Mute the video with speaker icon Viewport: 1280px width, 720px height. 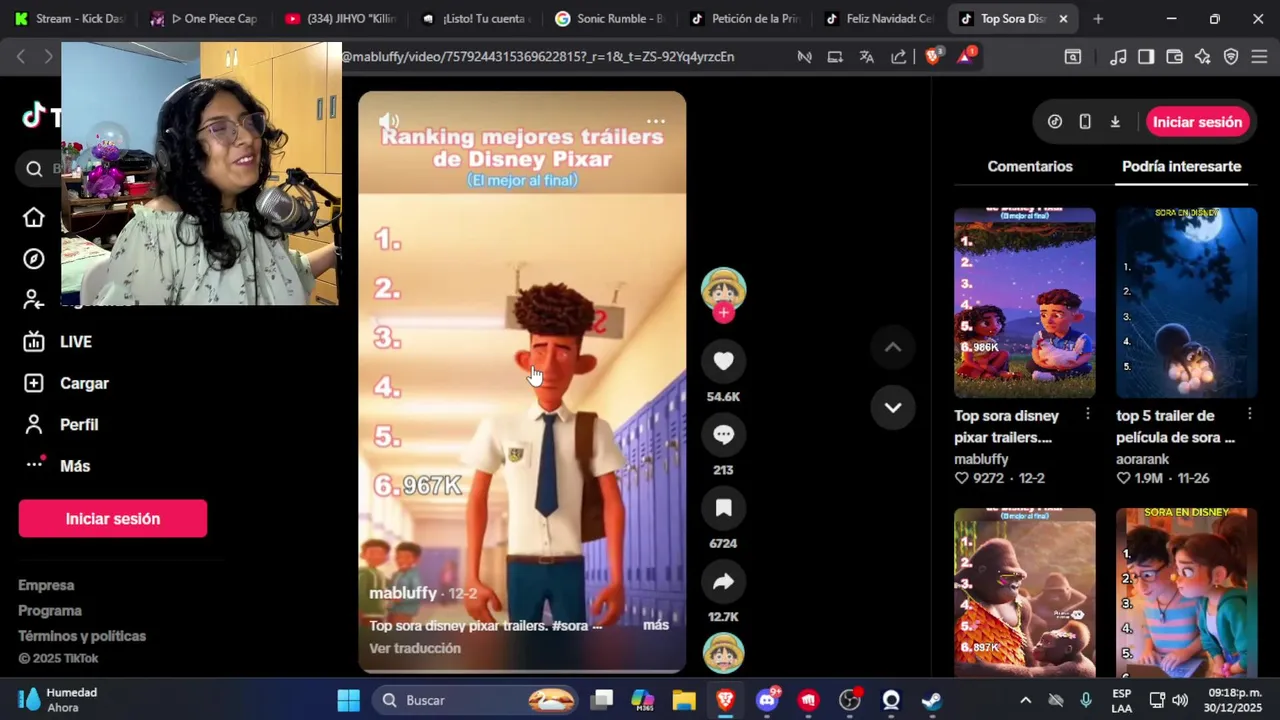click(x=389, y=121)
